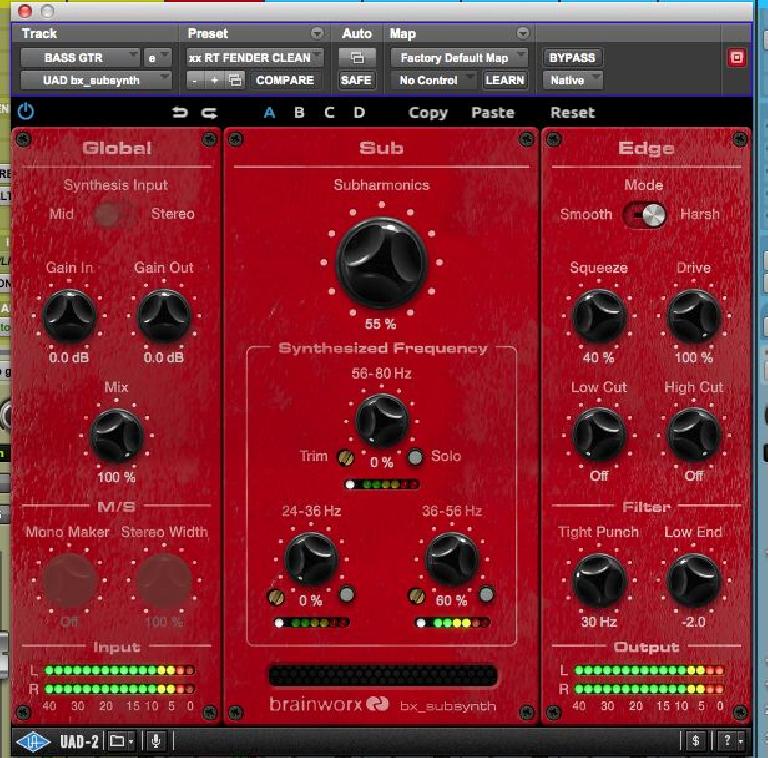The height and width of the screenshot is (758, 768).
Task: Click the Subharmonics knob
Action: 382,263
